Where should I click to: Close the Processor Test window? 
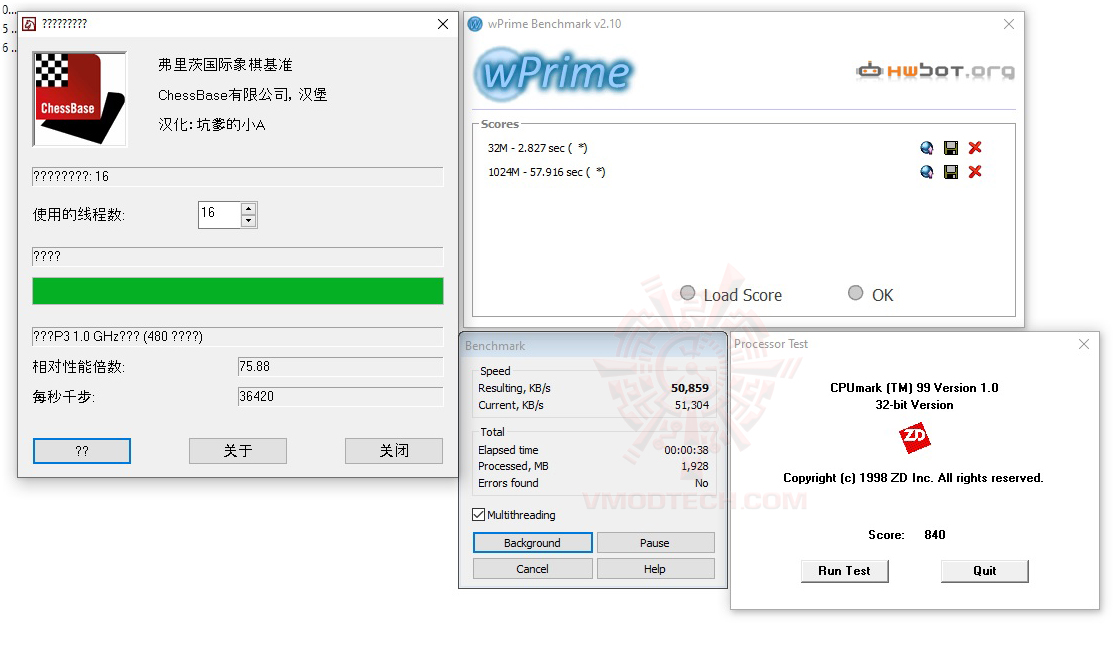(1084, 344)
